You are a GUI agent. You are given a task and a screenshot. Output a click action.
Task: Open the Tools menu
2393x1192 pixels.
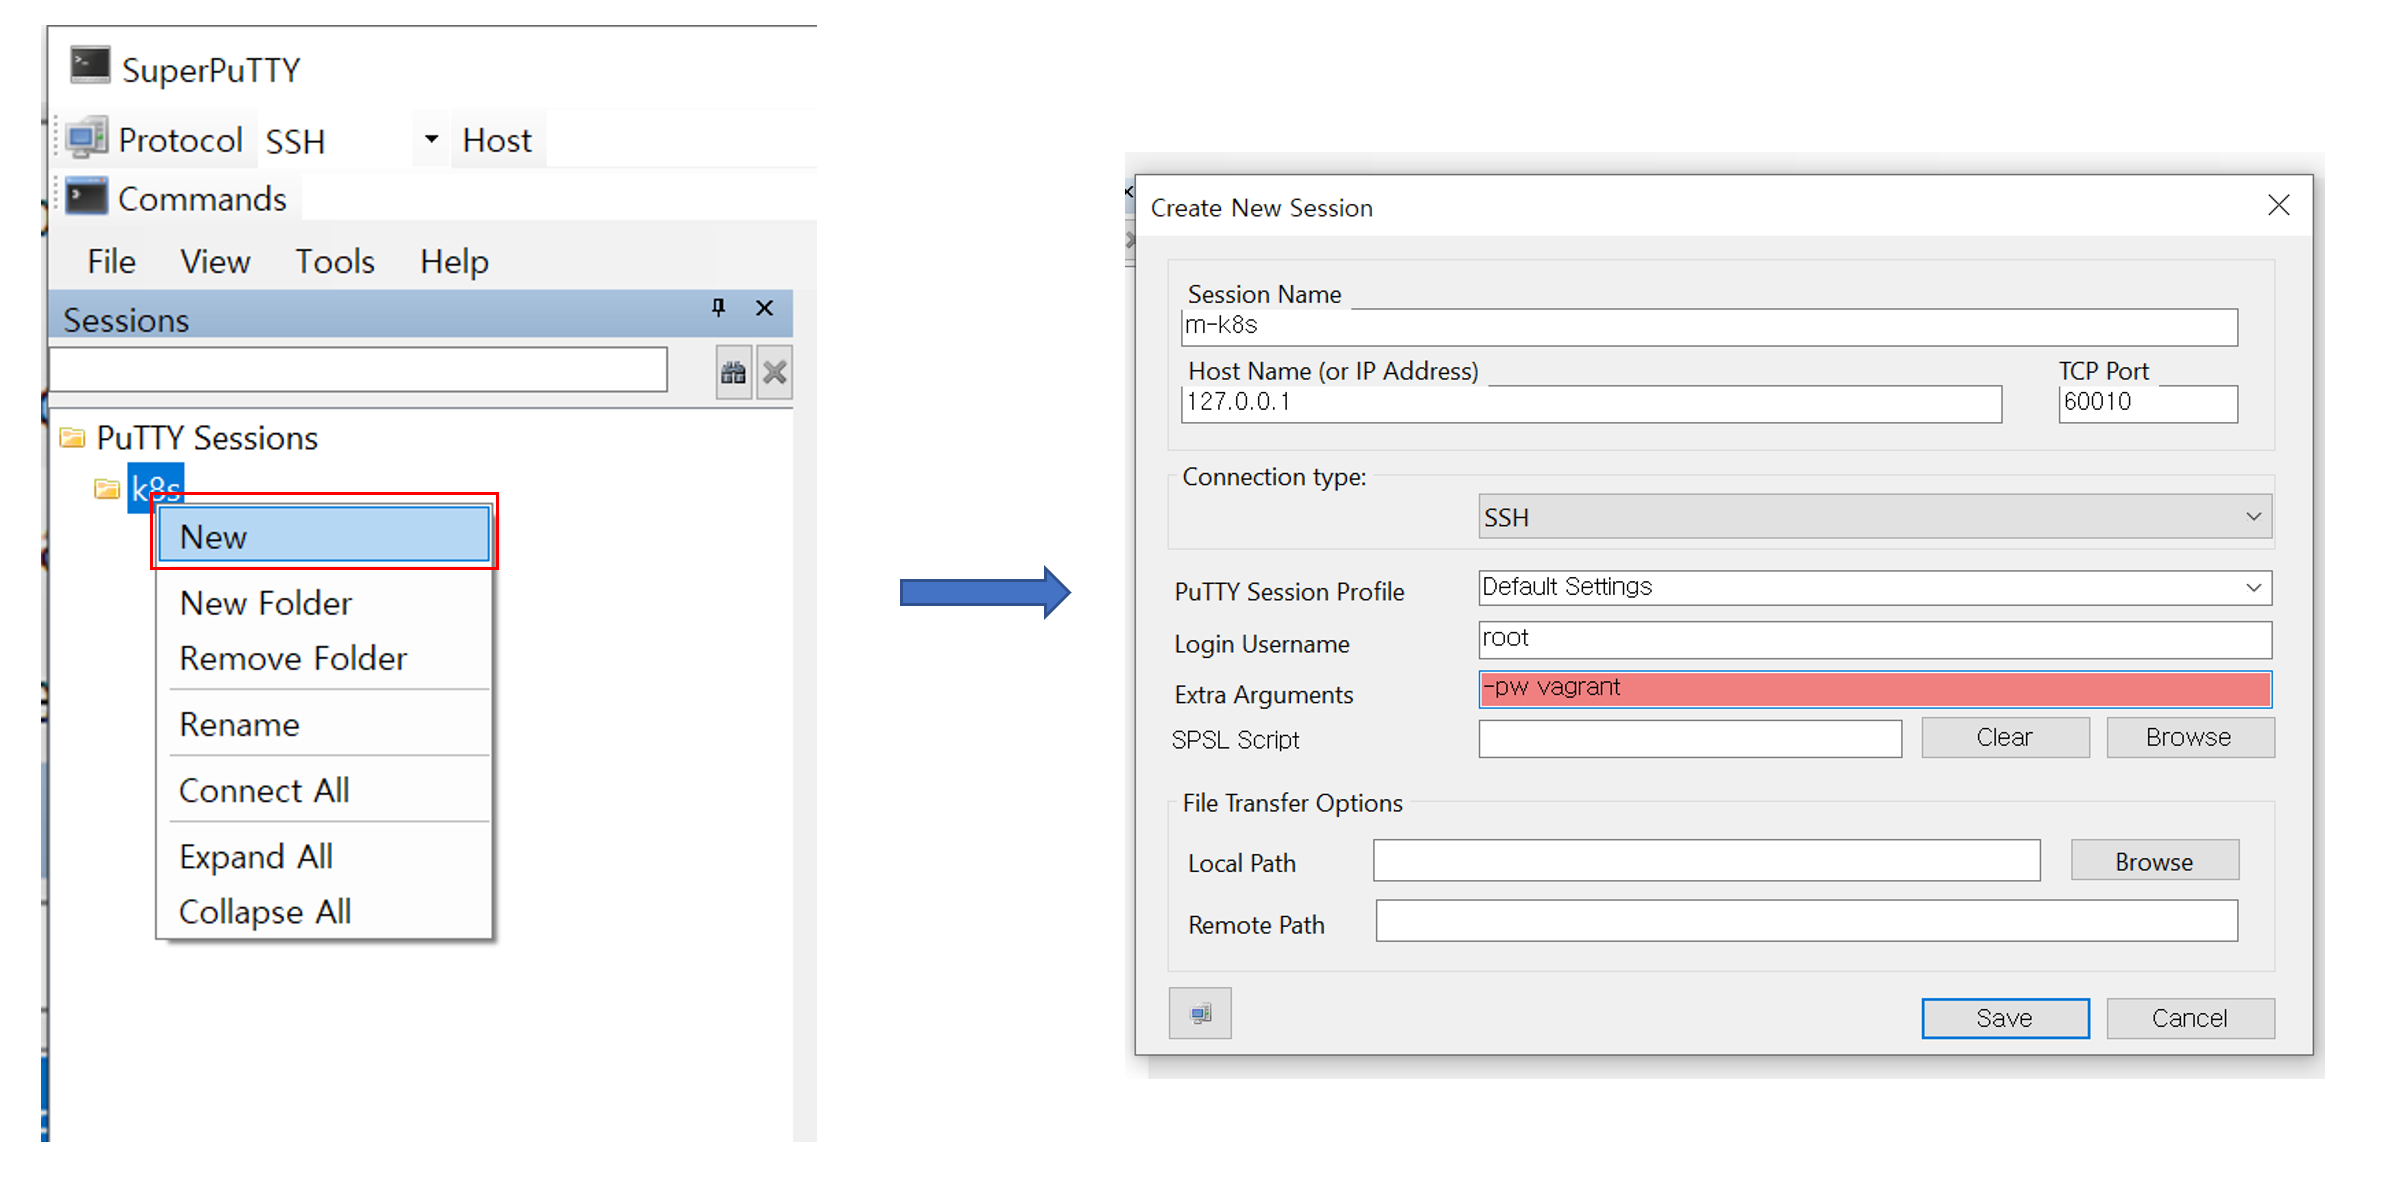[x=334, y=261]
